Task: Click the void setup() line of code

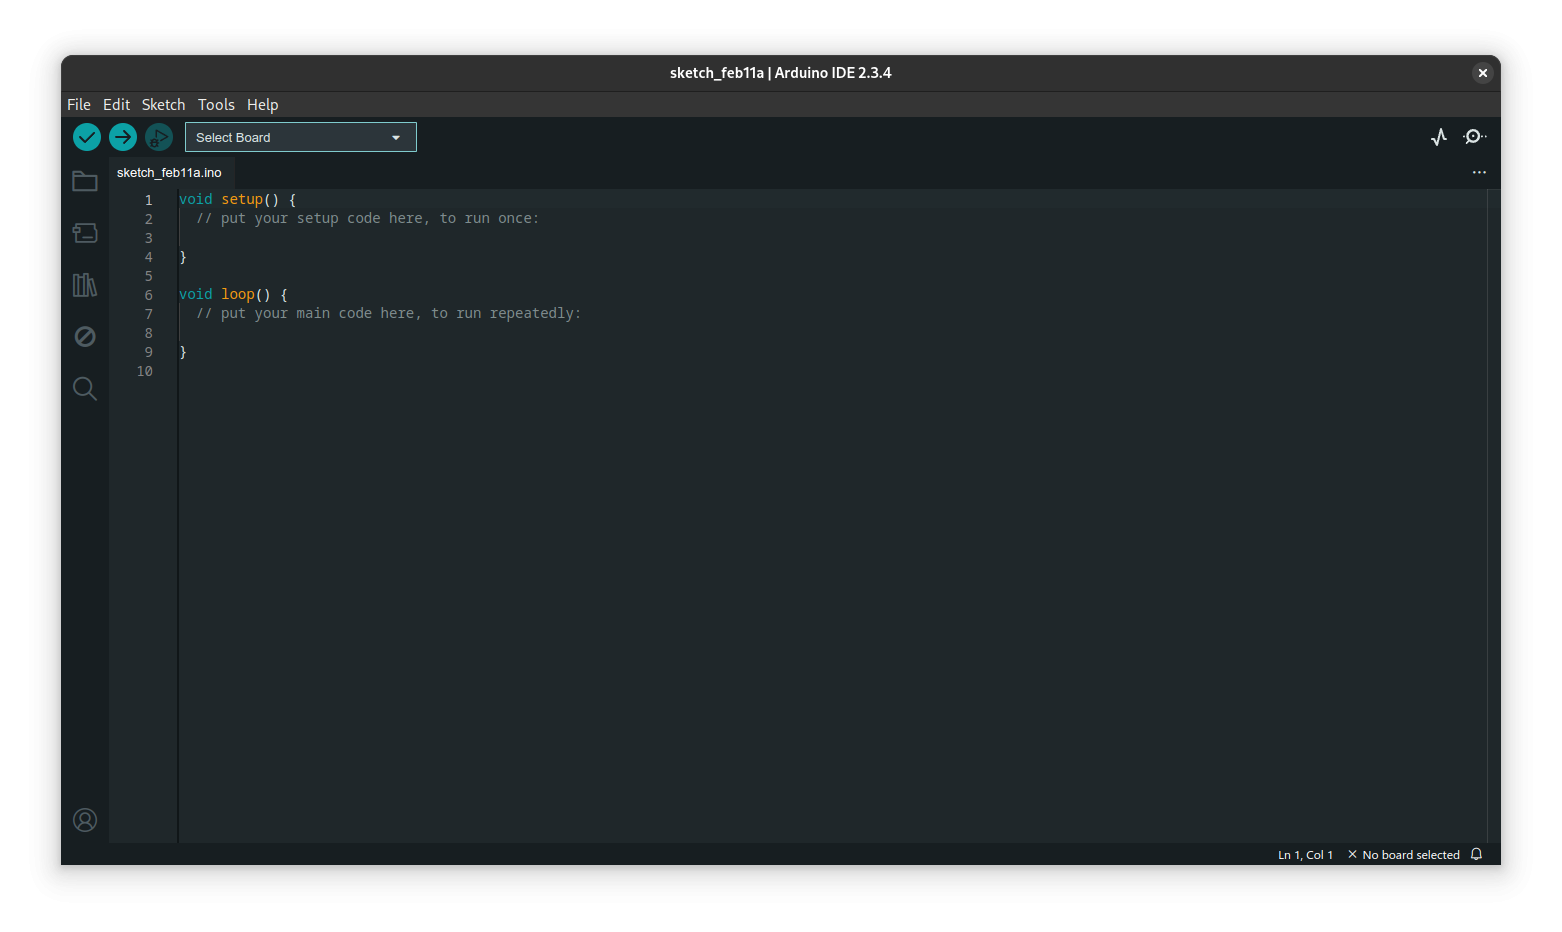Action: coord(237,199)
